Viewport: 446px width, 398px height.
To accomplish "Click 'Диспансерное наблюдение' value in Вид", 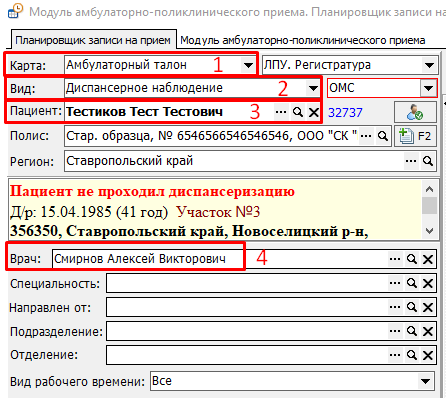I will (144, 88).
